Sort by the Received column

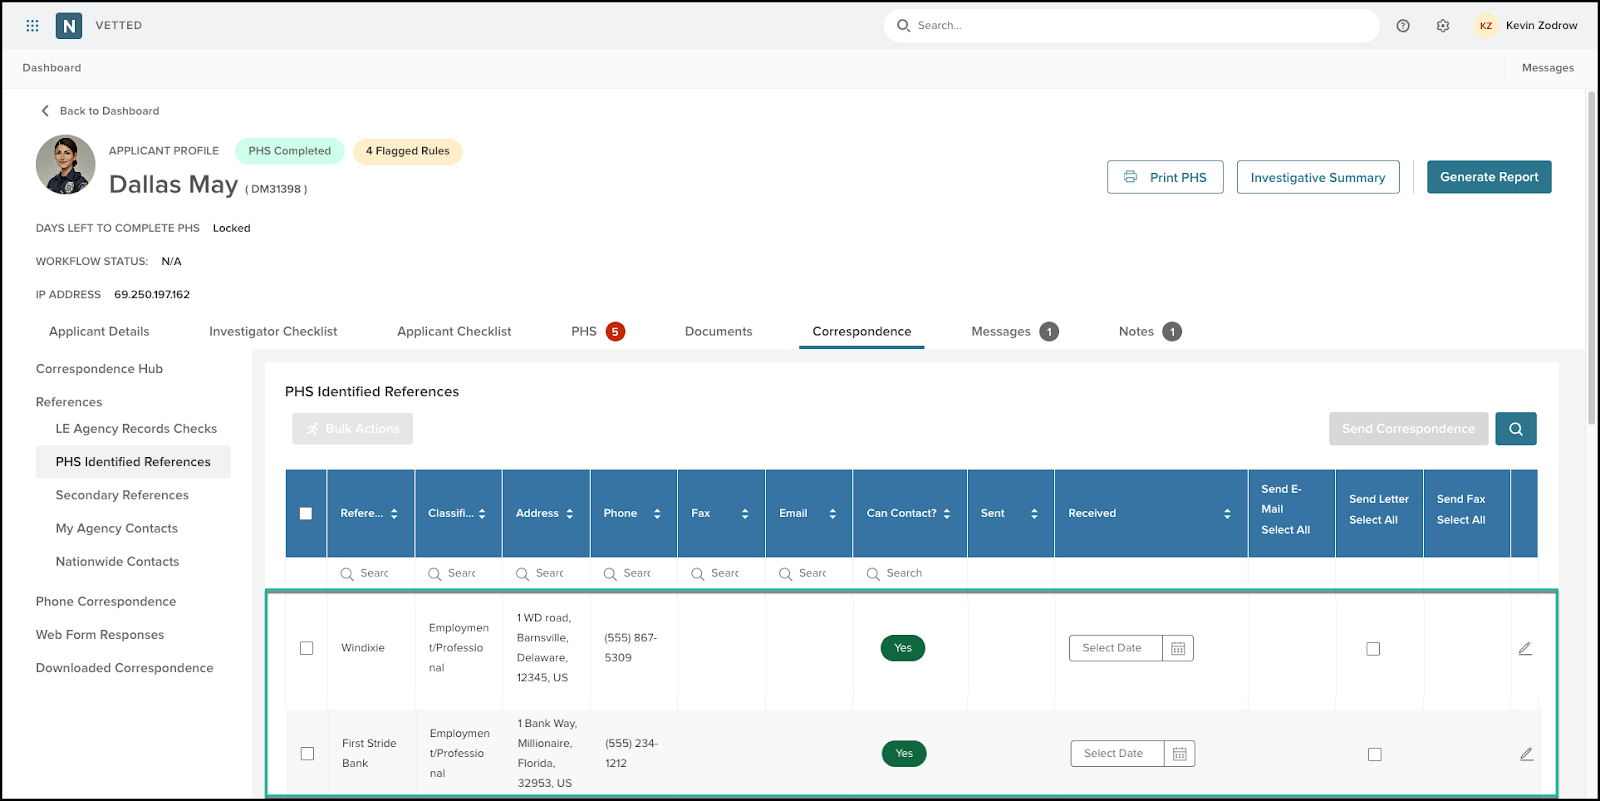[1227, 514]
